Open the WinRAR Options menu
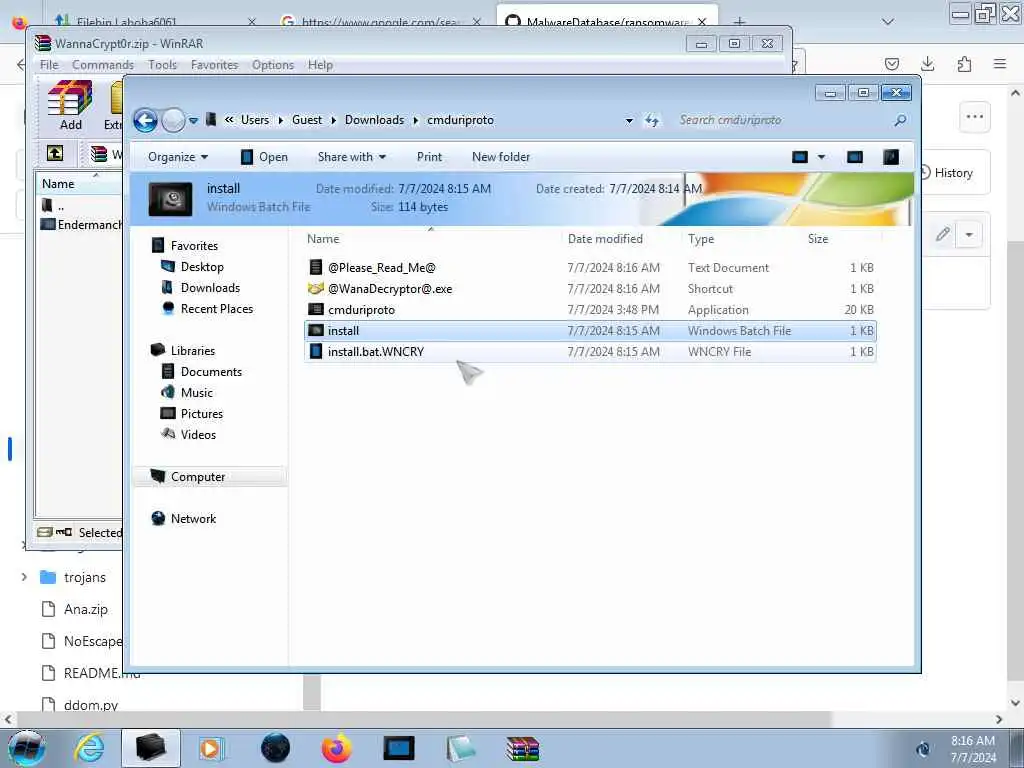The width and height of the screenshot is (1024, 768). click(x=272, y=65)
